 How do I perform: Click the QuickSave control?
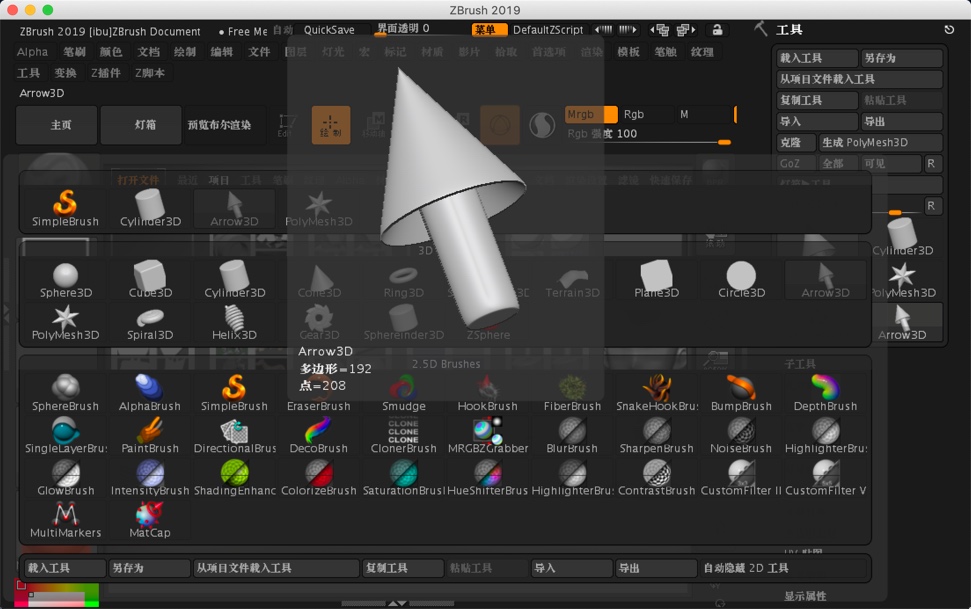pyautogui.click(x=328, y=30)
